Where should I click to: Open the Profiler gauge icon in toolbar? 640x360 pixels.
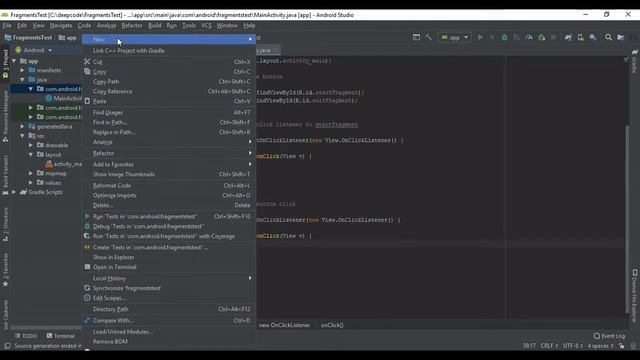[529, 37]
